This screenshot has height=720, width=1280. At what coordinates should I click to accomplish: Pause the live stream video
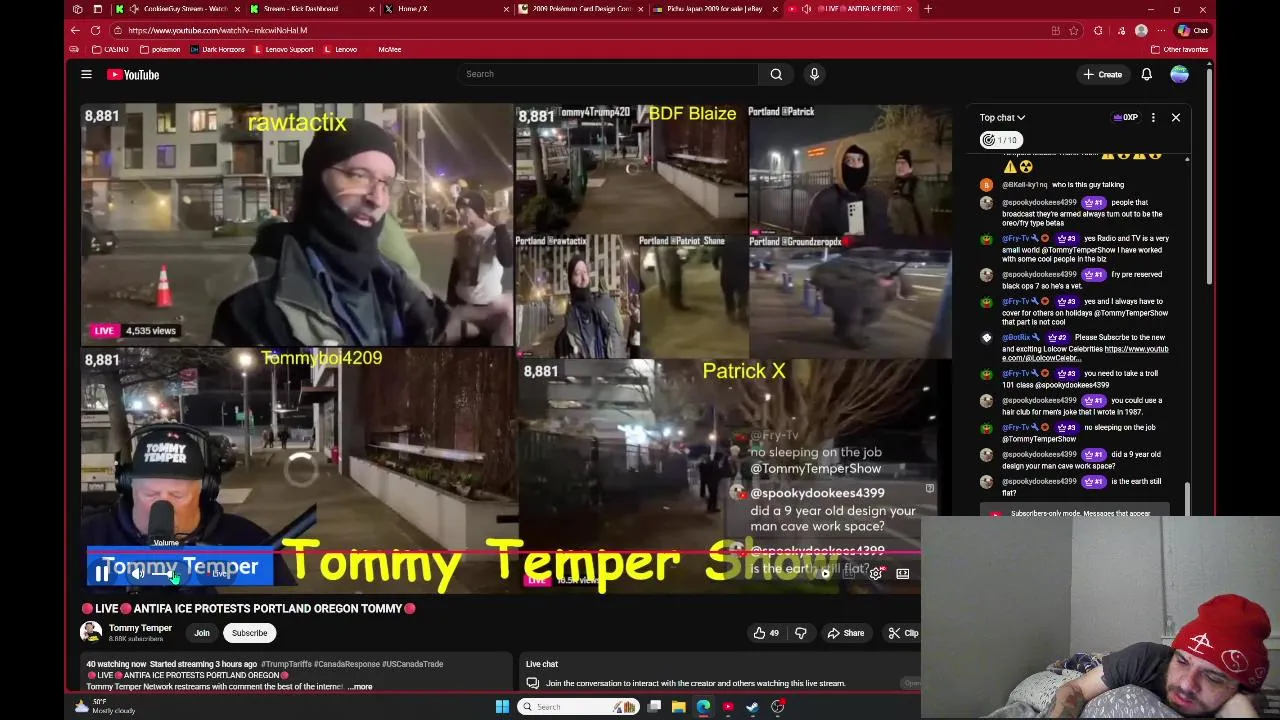pos(101,573)
